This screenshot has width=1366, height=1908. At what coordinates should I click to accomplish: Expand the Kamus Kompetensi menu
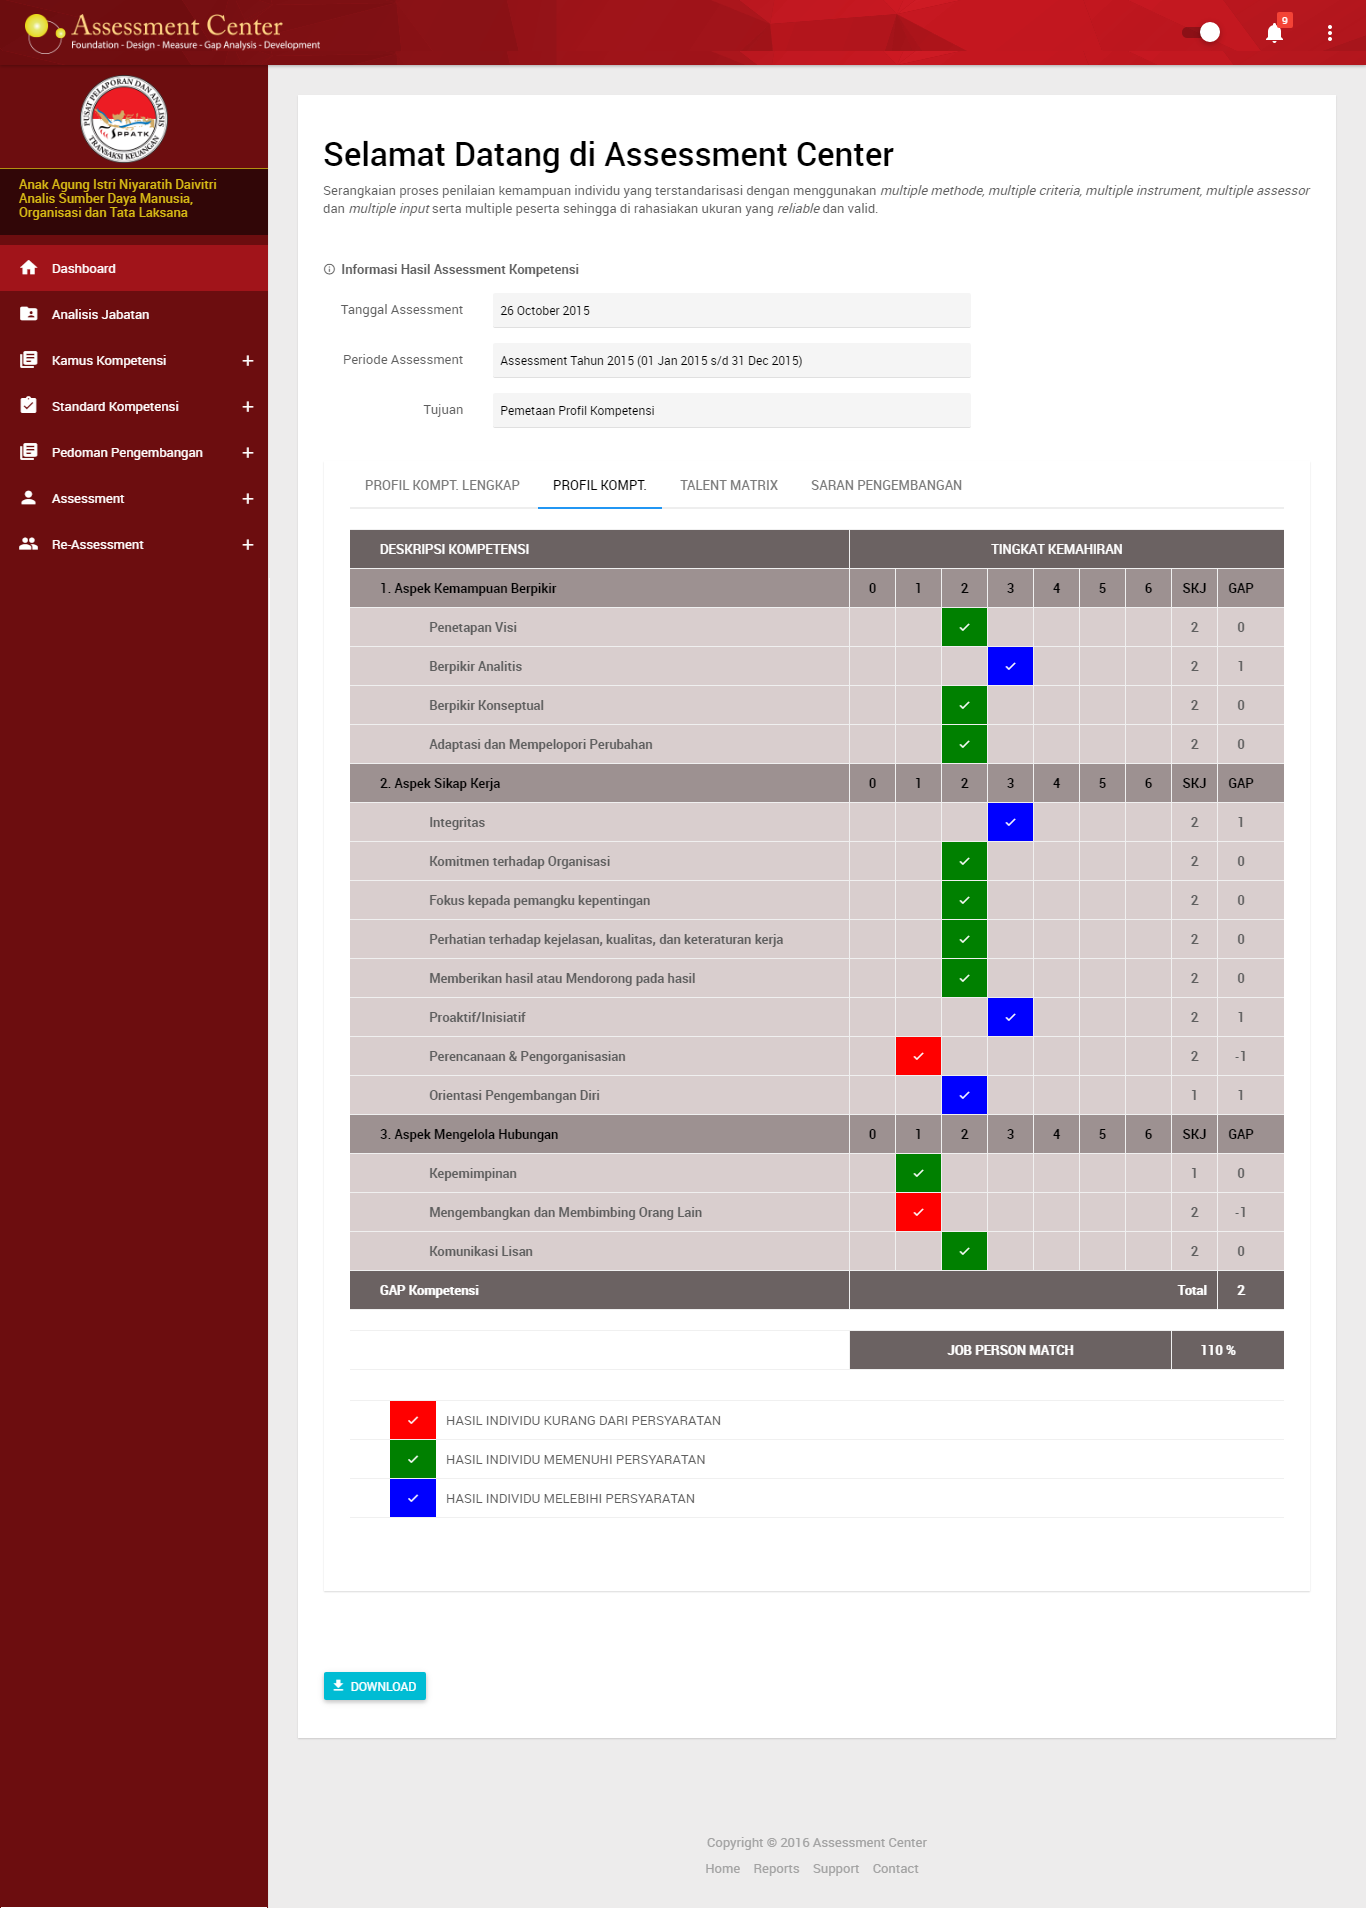tap(247, 361)
